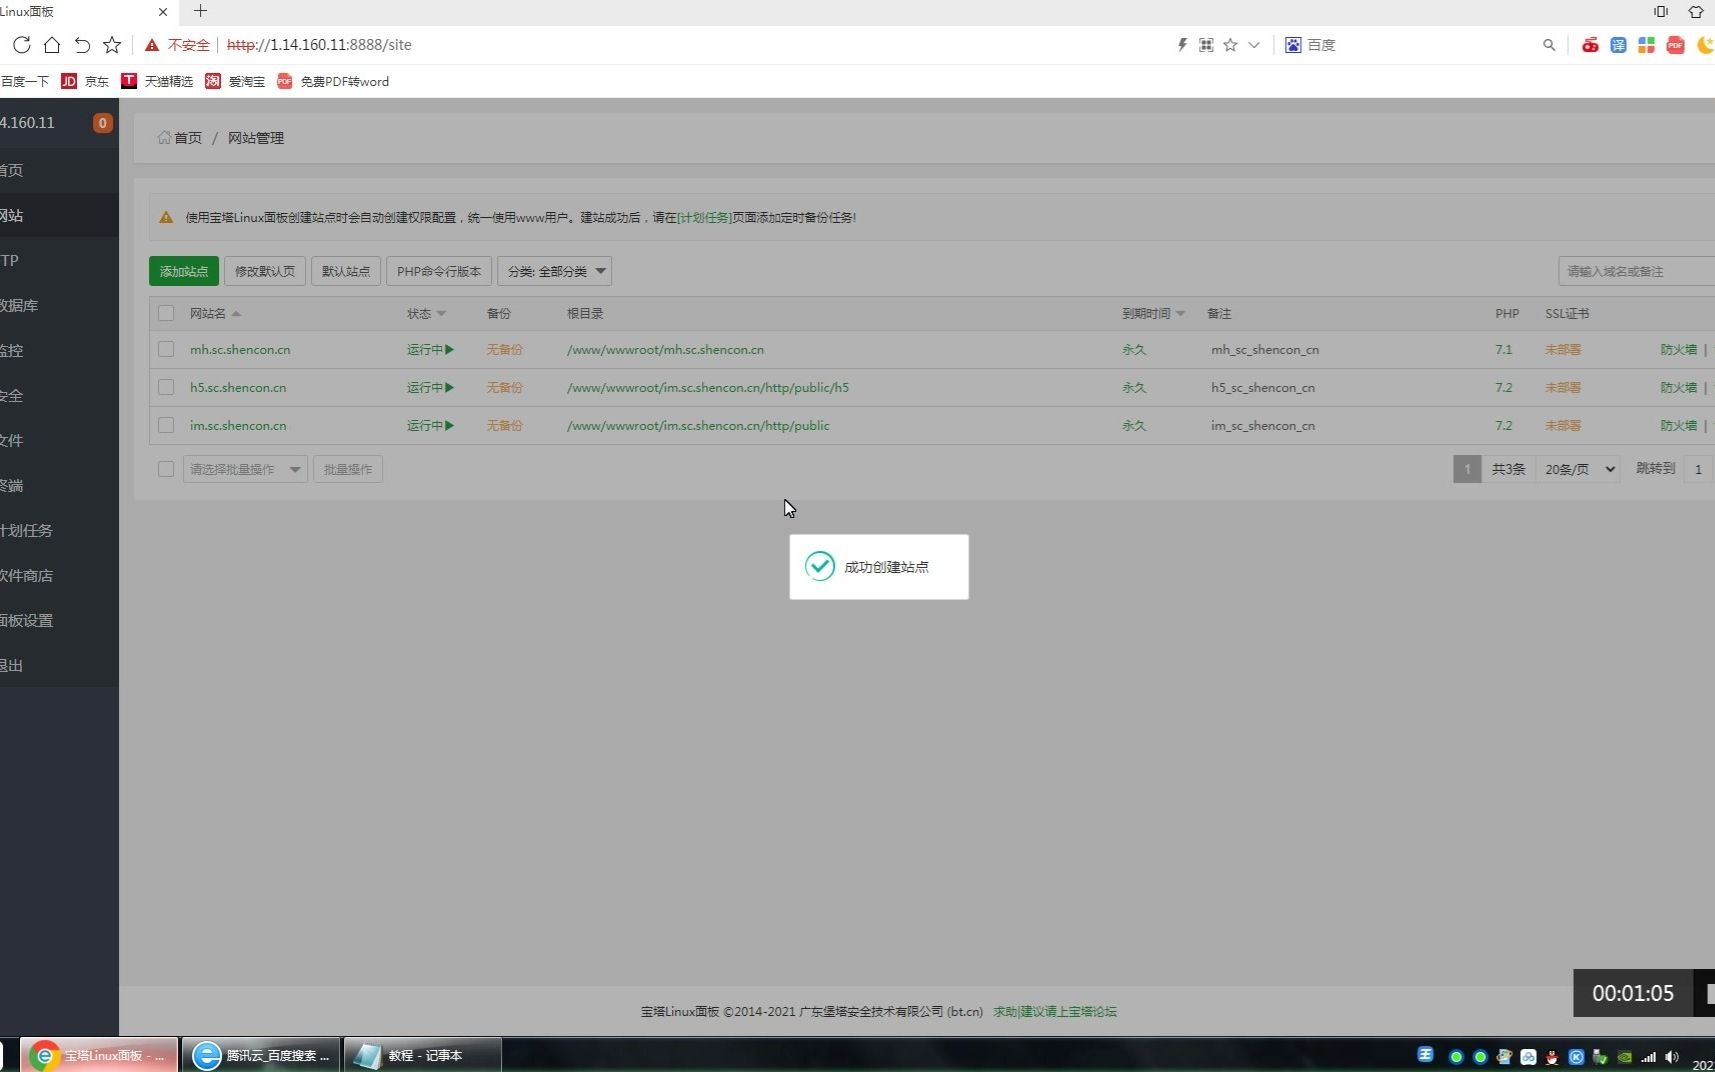Open the 20条/页 page size dropdown
Screen dimensions: 1715x1072
point(1579,469)
